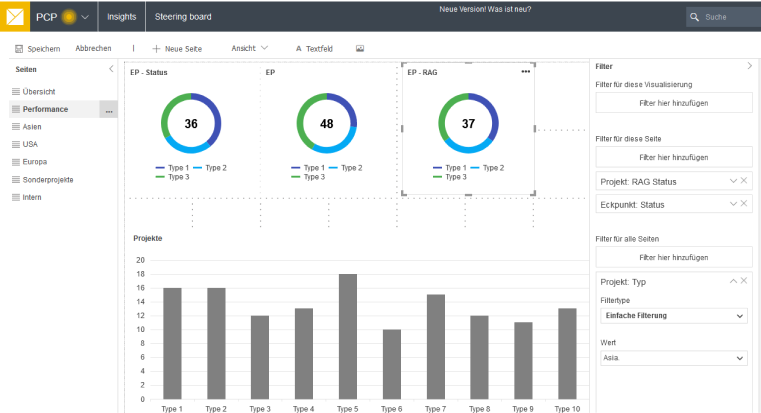This screenshot has height=413, width=761.
Task: Collapse the Projekt: Typ filter card
Action: point(732,281)
